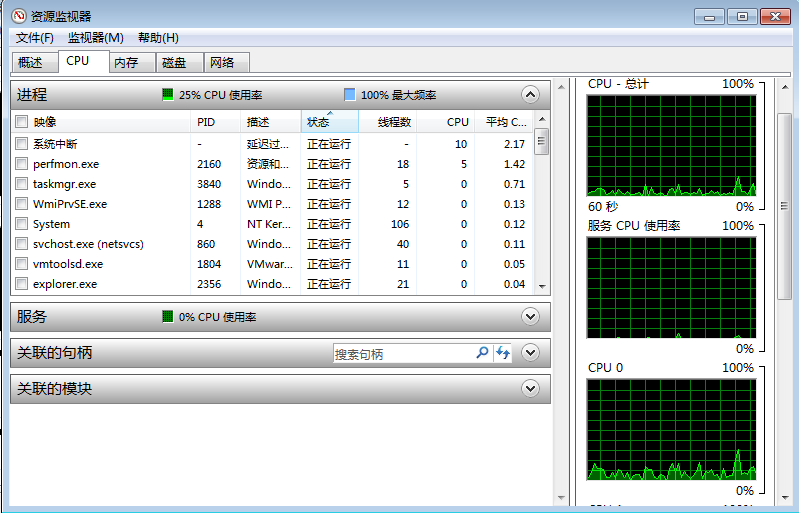Click the process list scrollbar thumb
Image resolution: width=799 pixels, height=513 pixels.
pyautogui.click(x=542, y=142)
